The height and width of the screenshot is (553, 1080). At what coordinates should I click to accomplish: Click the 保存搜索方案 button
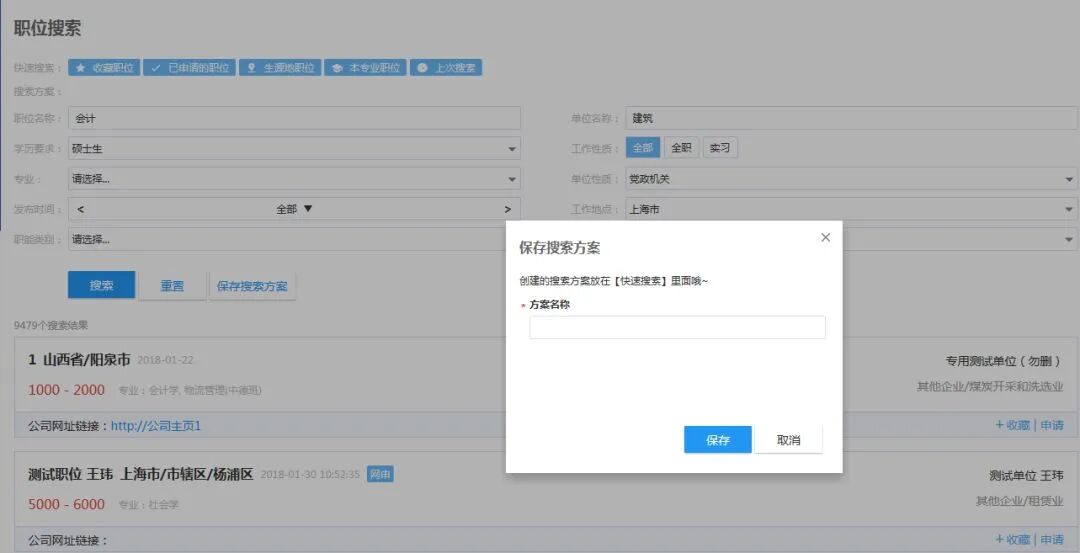(252, 286)
